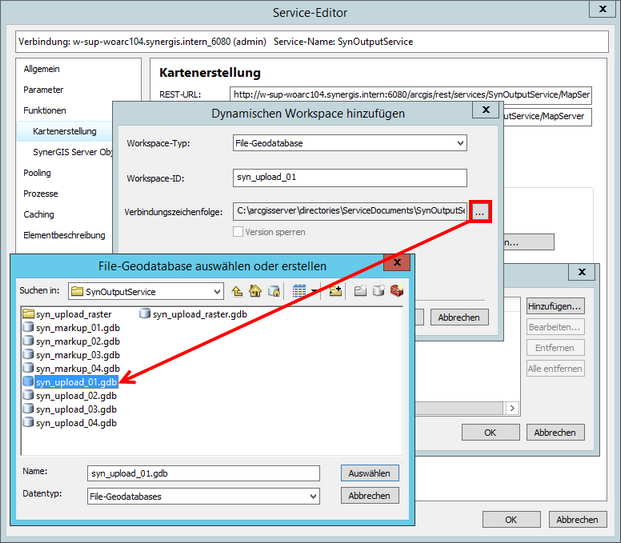This screenshot has width=621, height=543.
Task: Create new file geodatabase icon
Action: pos(379,291)
